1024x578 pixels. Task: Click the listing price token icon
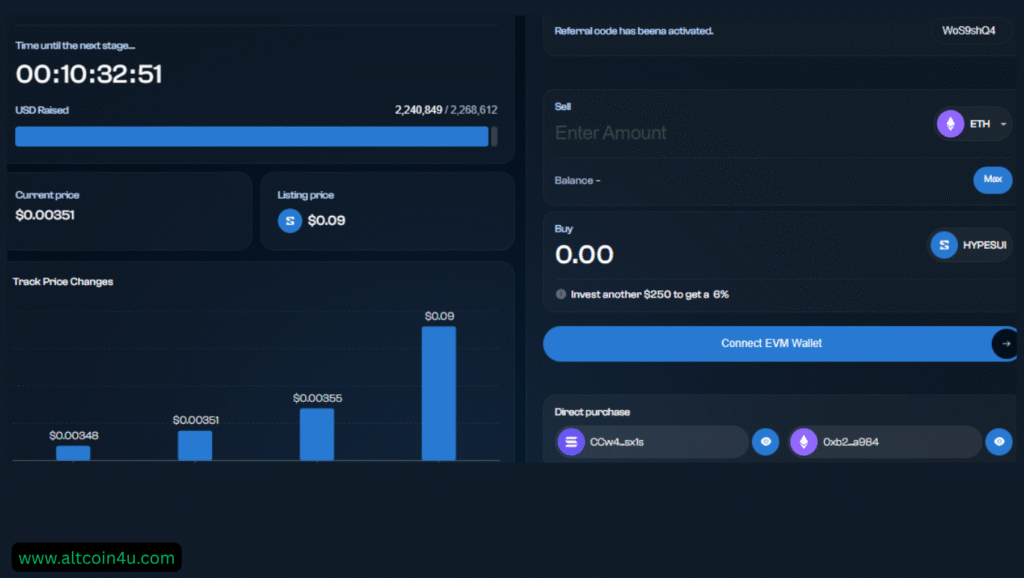(x=290, y=220)
